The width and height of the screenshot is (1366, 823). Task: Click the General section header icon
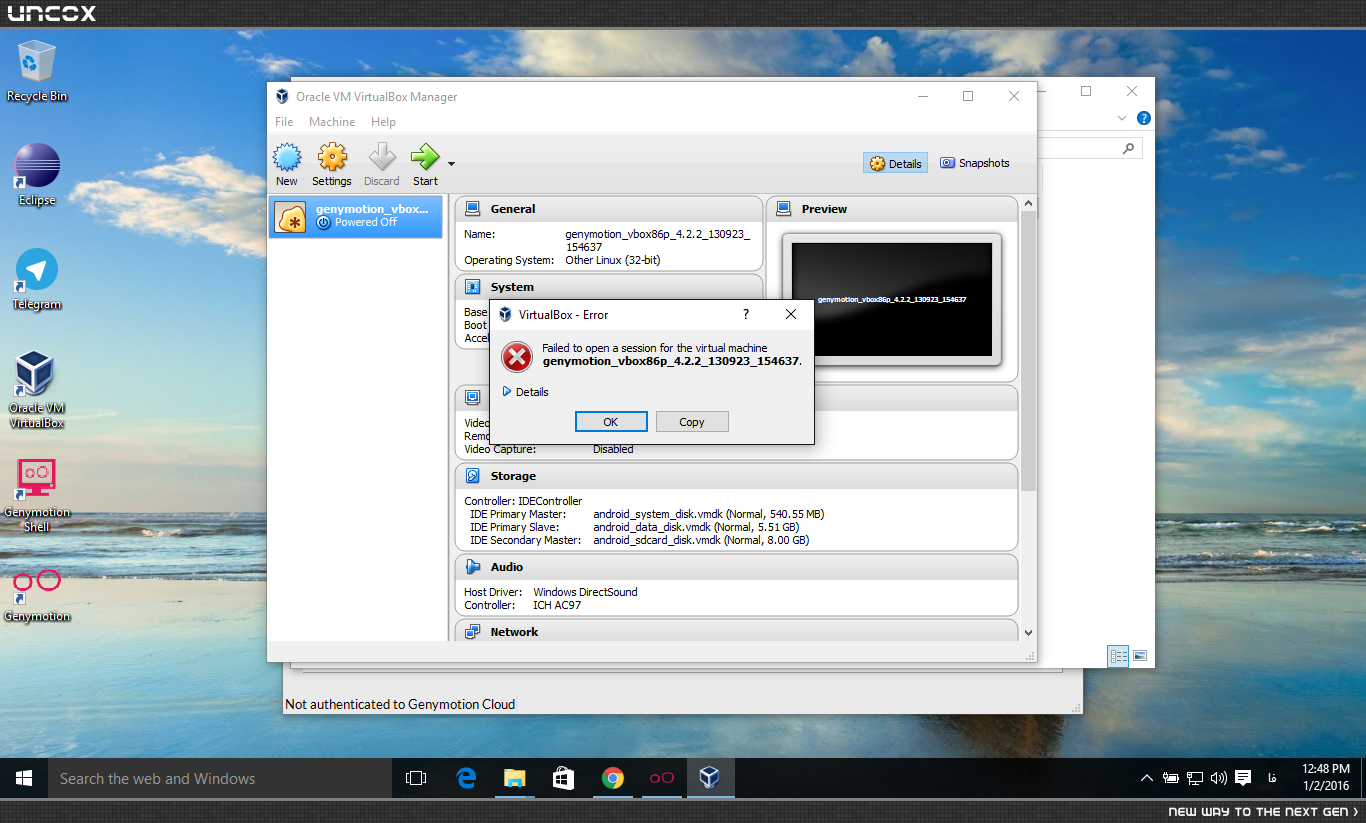472,209
